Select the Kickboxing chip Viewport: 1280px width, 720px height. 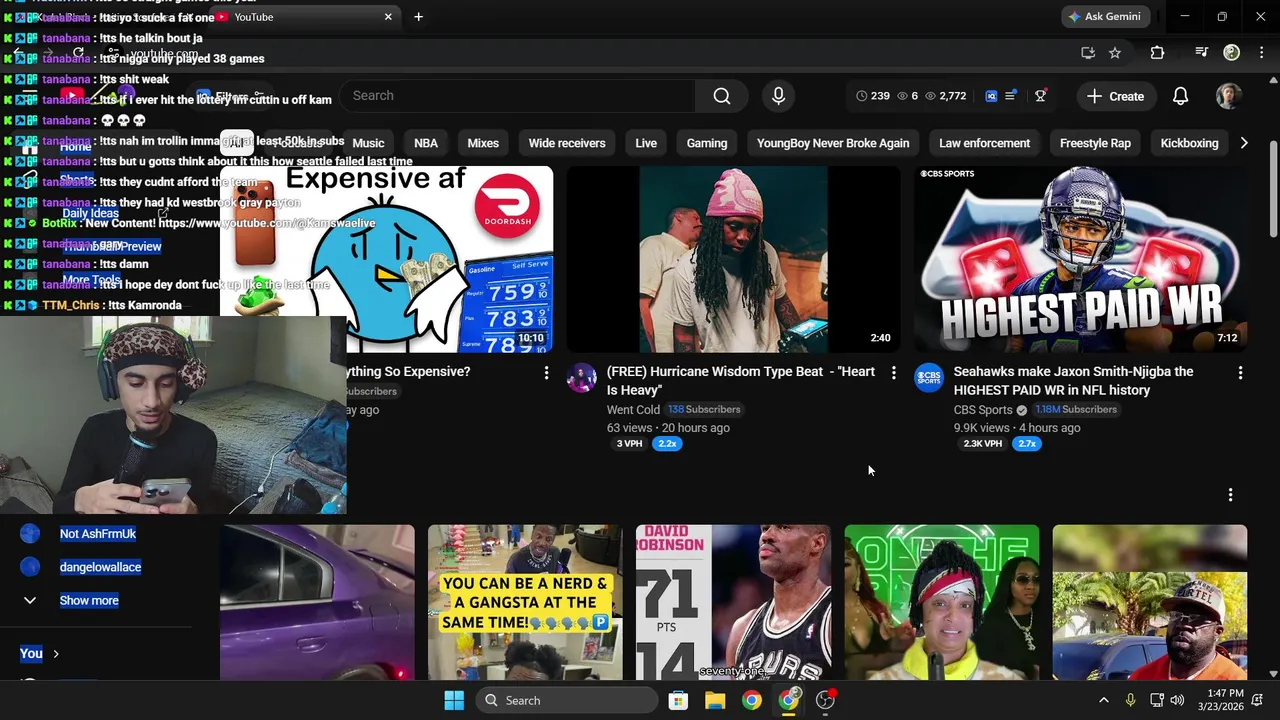[x=1189, y=143]
